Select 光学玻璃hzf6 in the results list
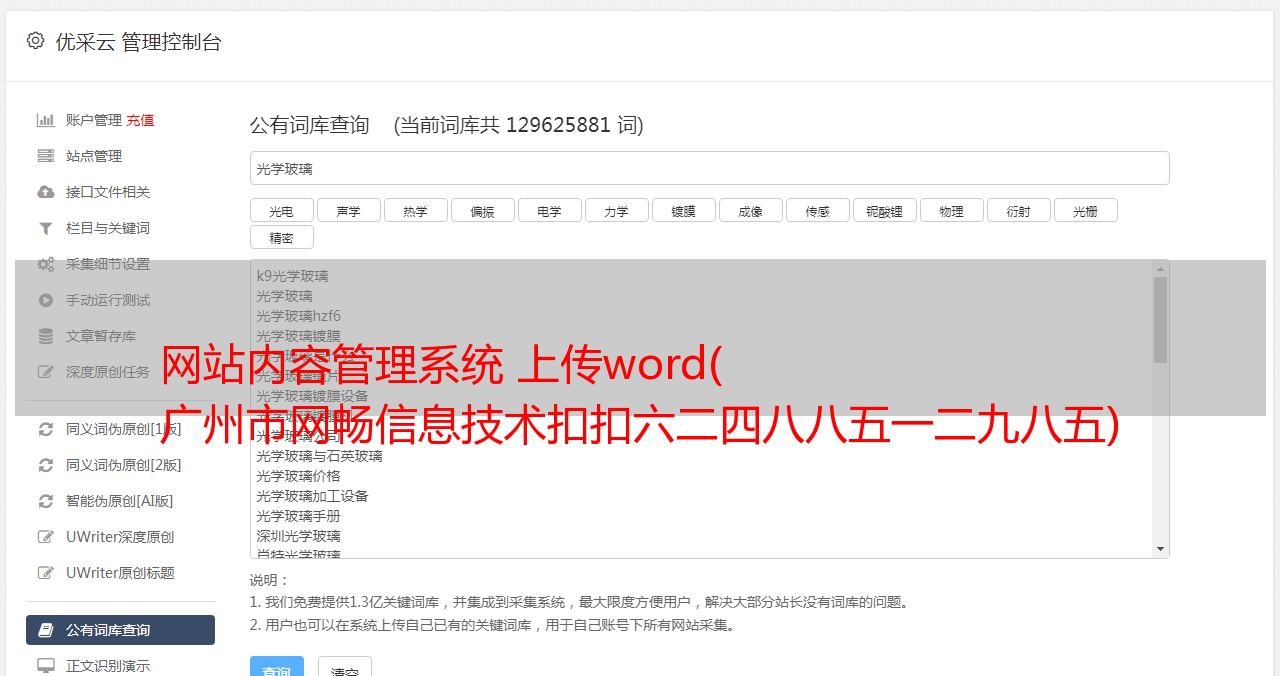Screen dimensions: 1280x676 (298, 316)
